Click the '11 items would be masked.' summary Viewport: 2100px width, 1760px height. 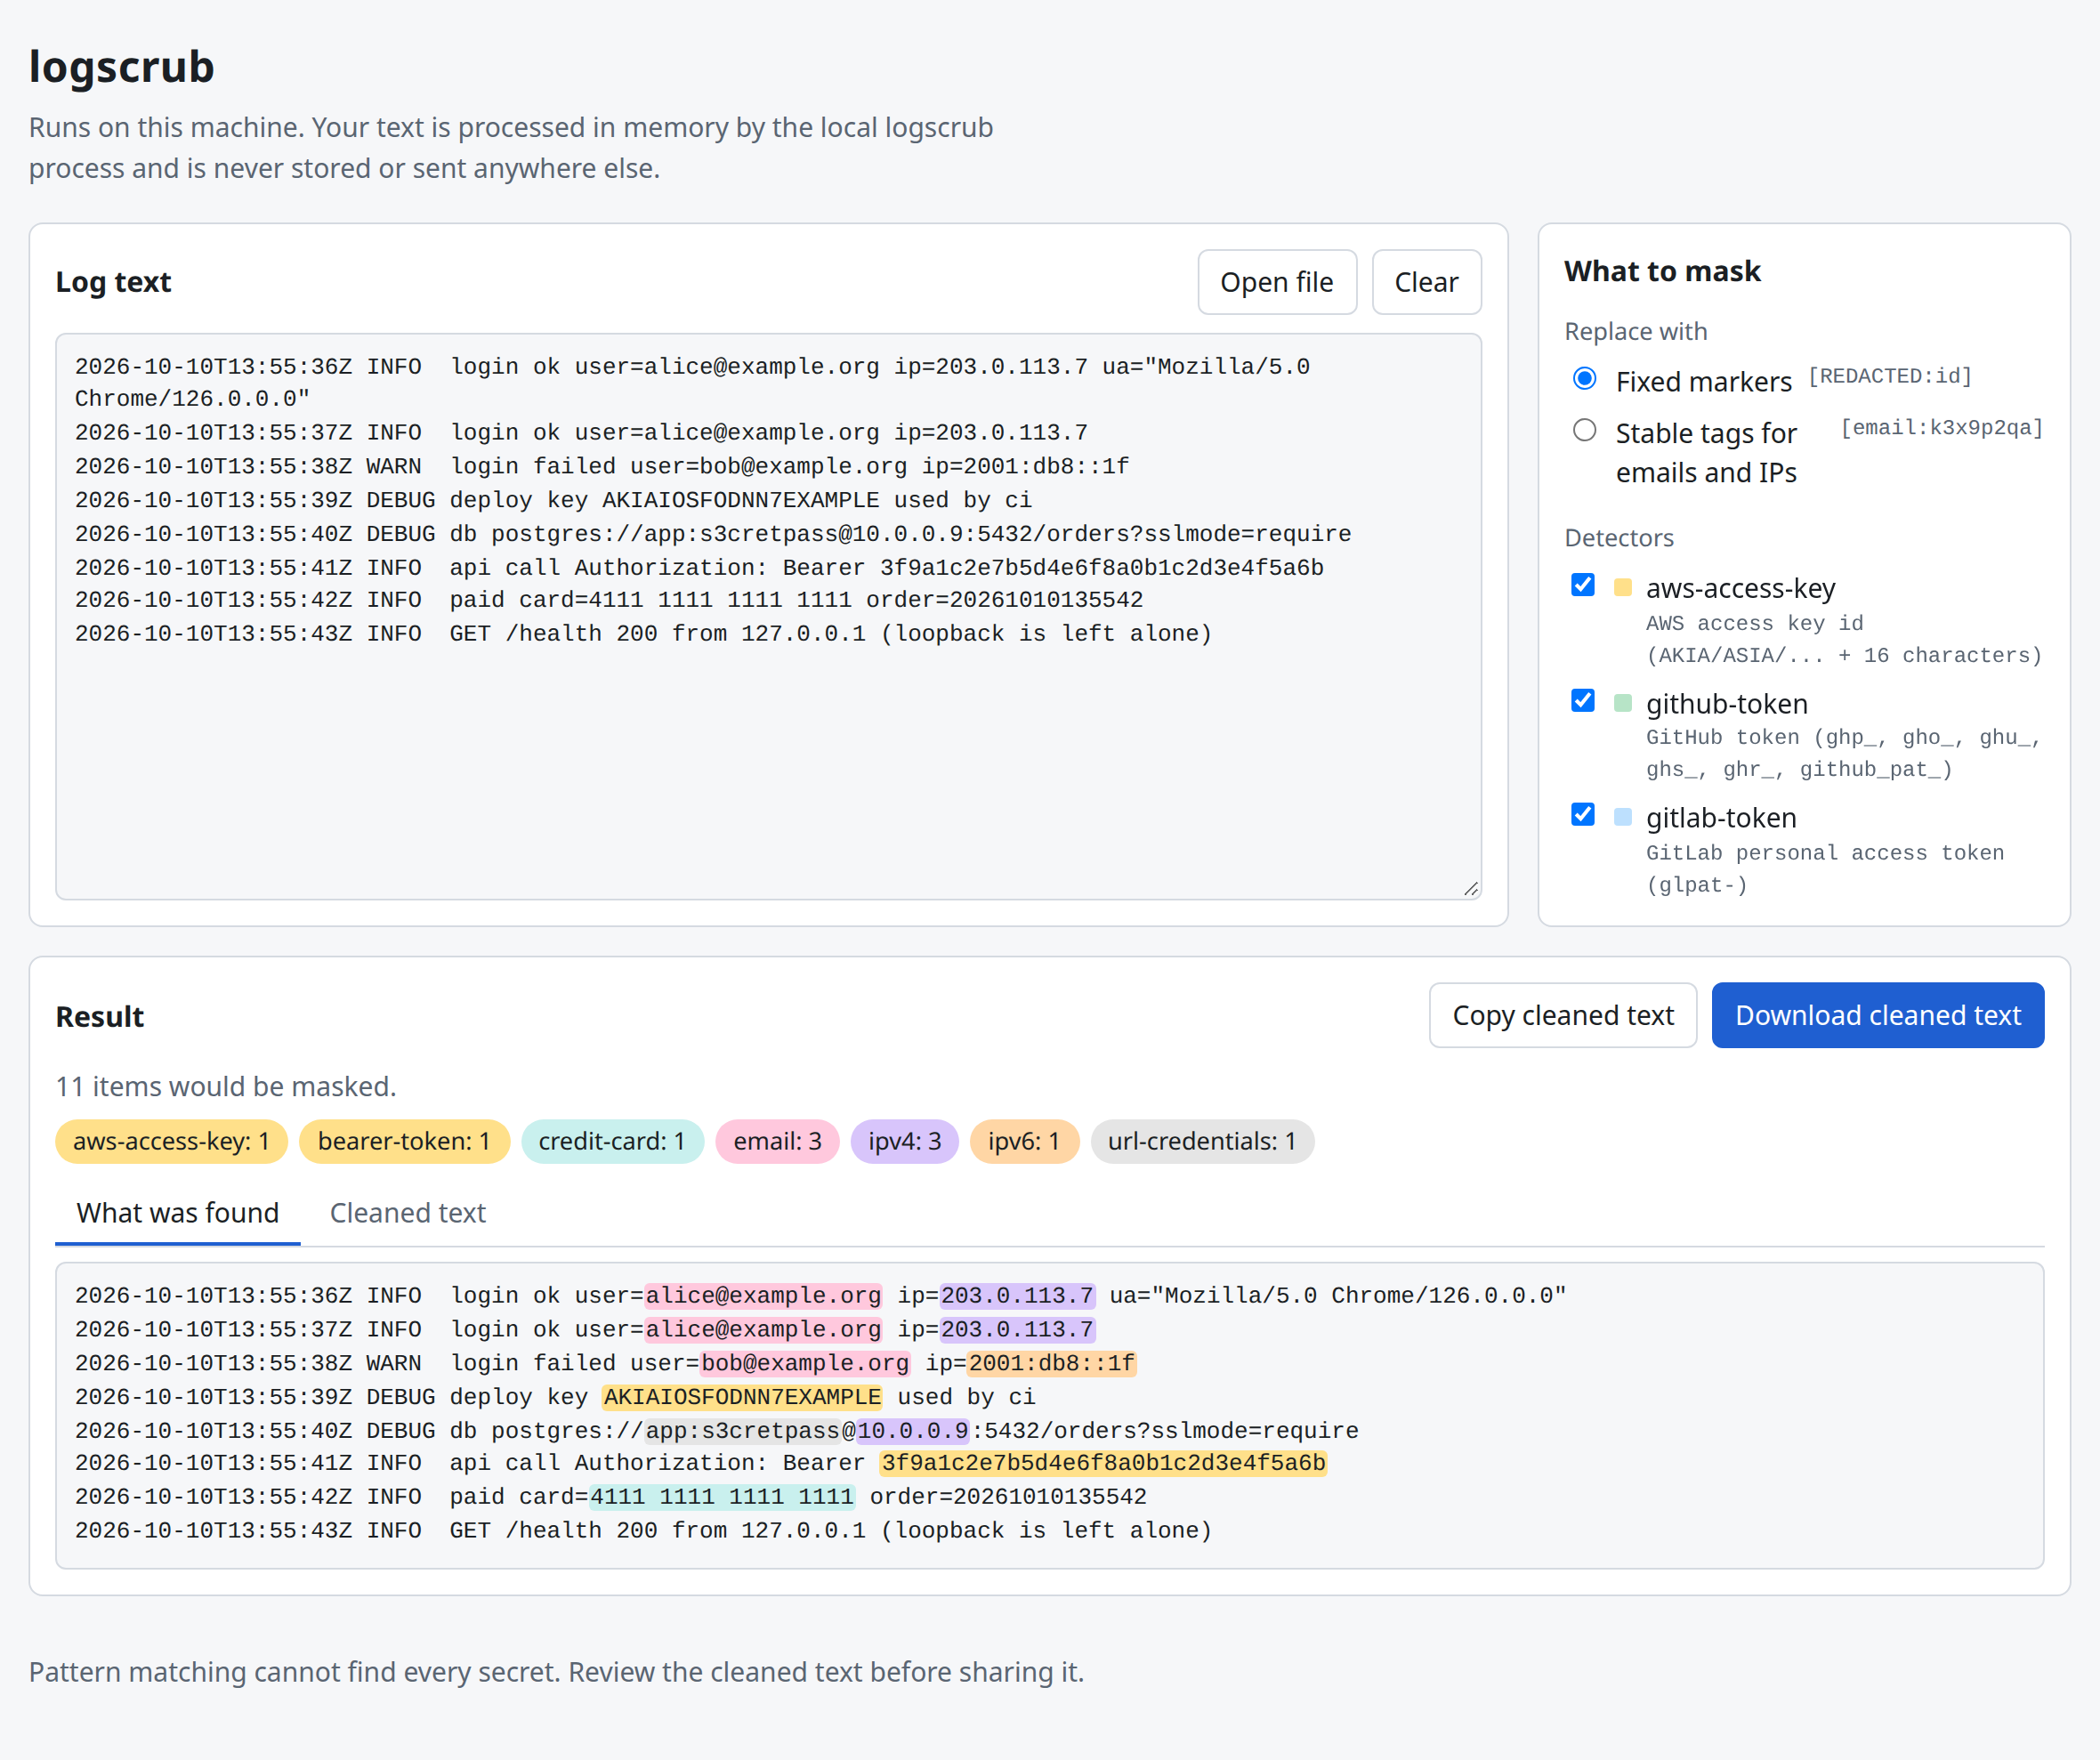point(226,1086)
